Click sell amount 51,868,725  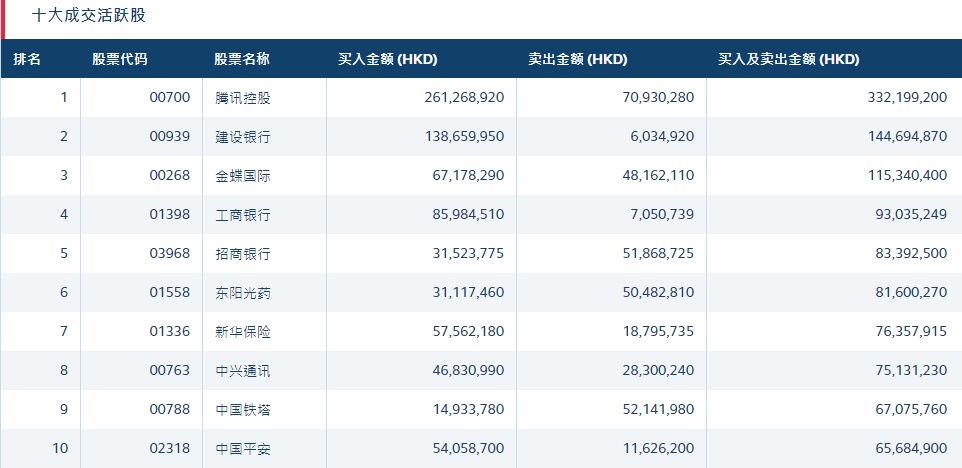click(x=658, y=253)
